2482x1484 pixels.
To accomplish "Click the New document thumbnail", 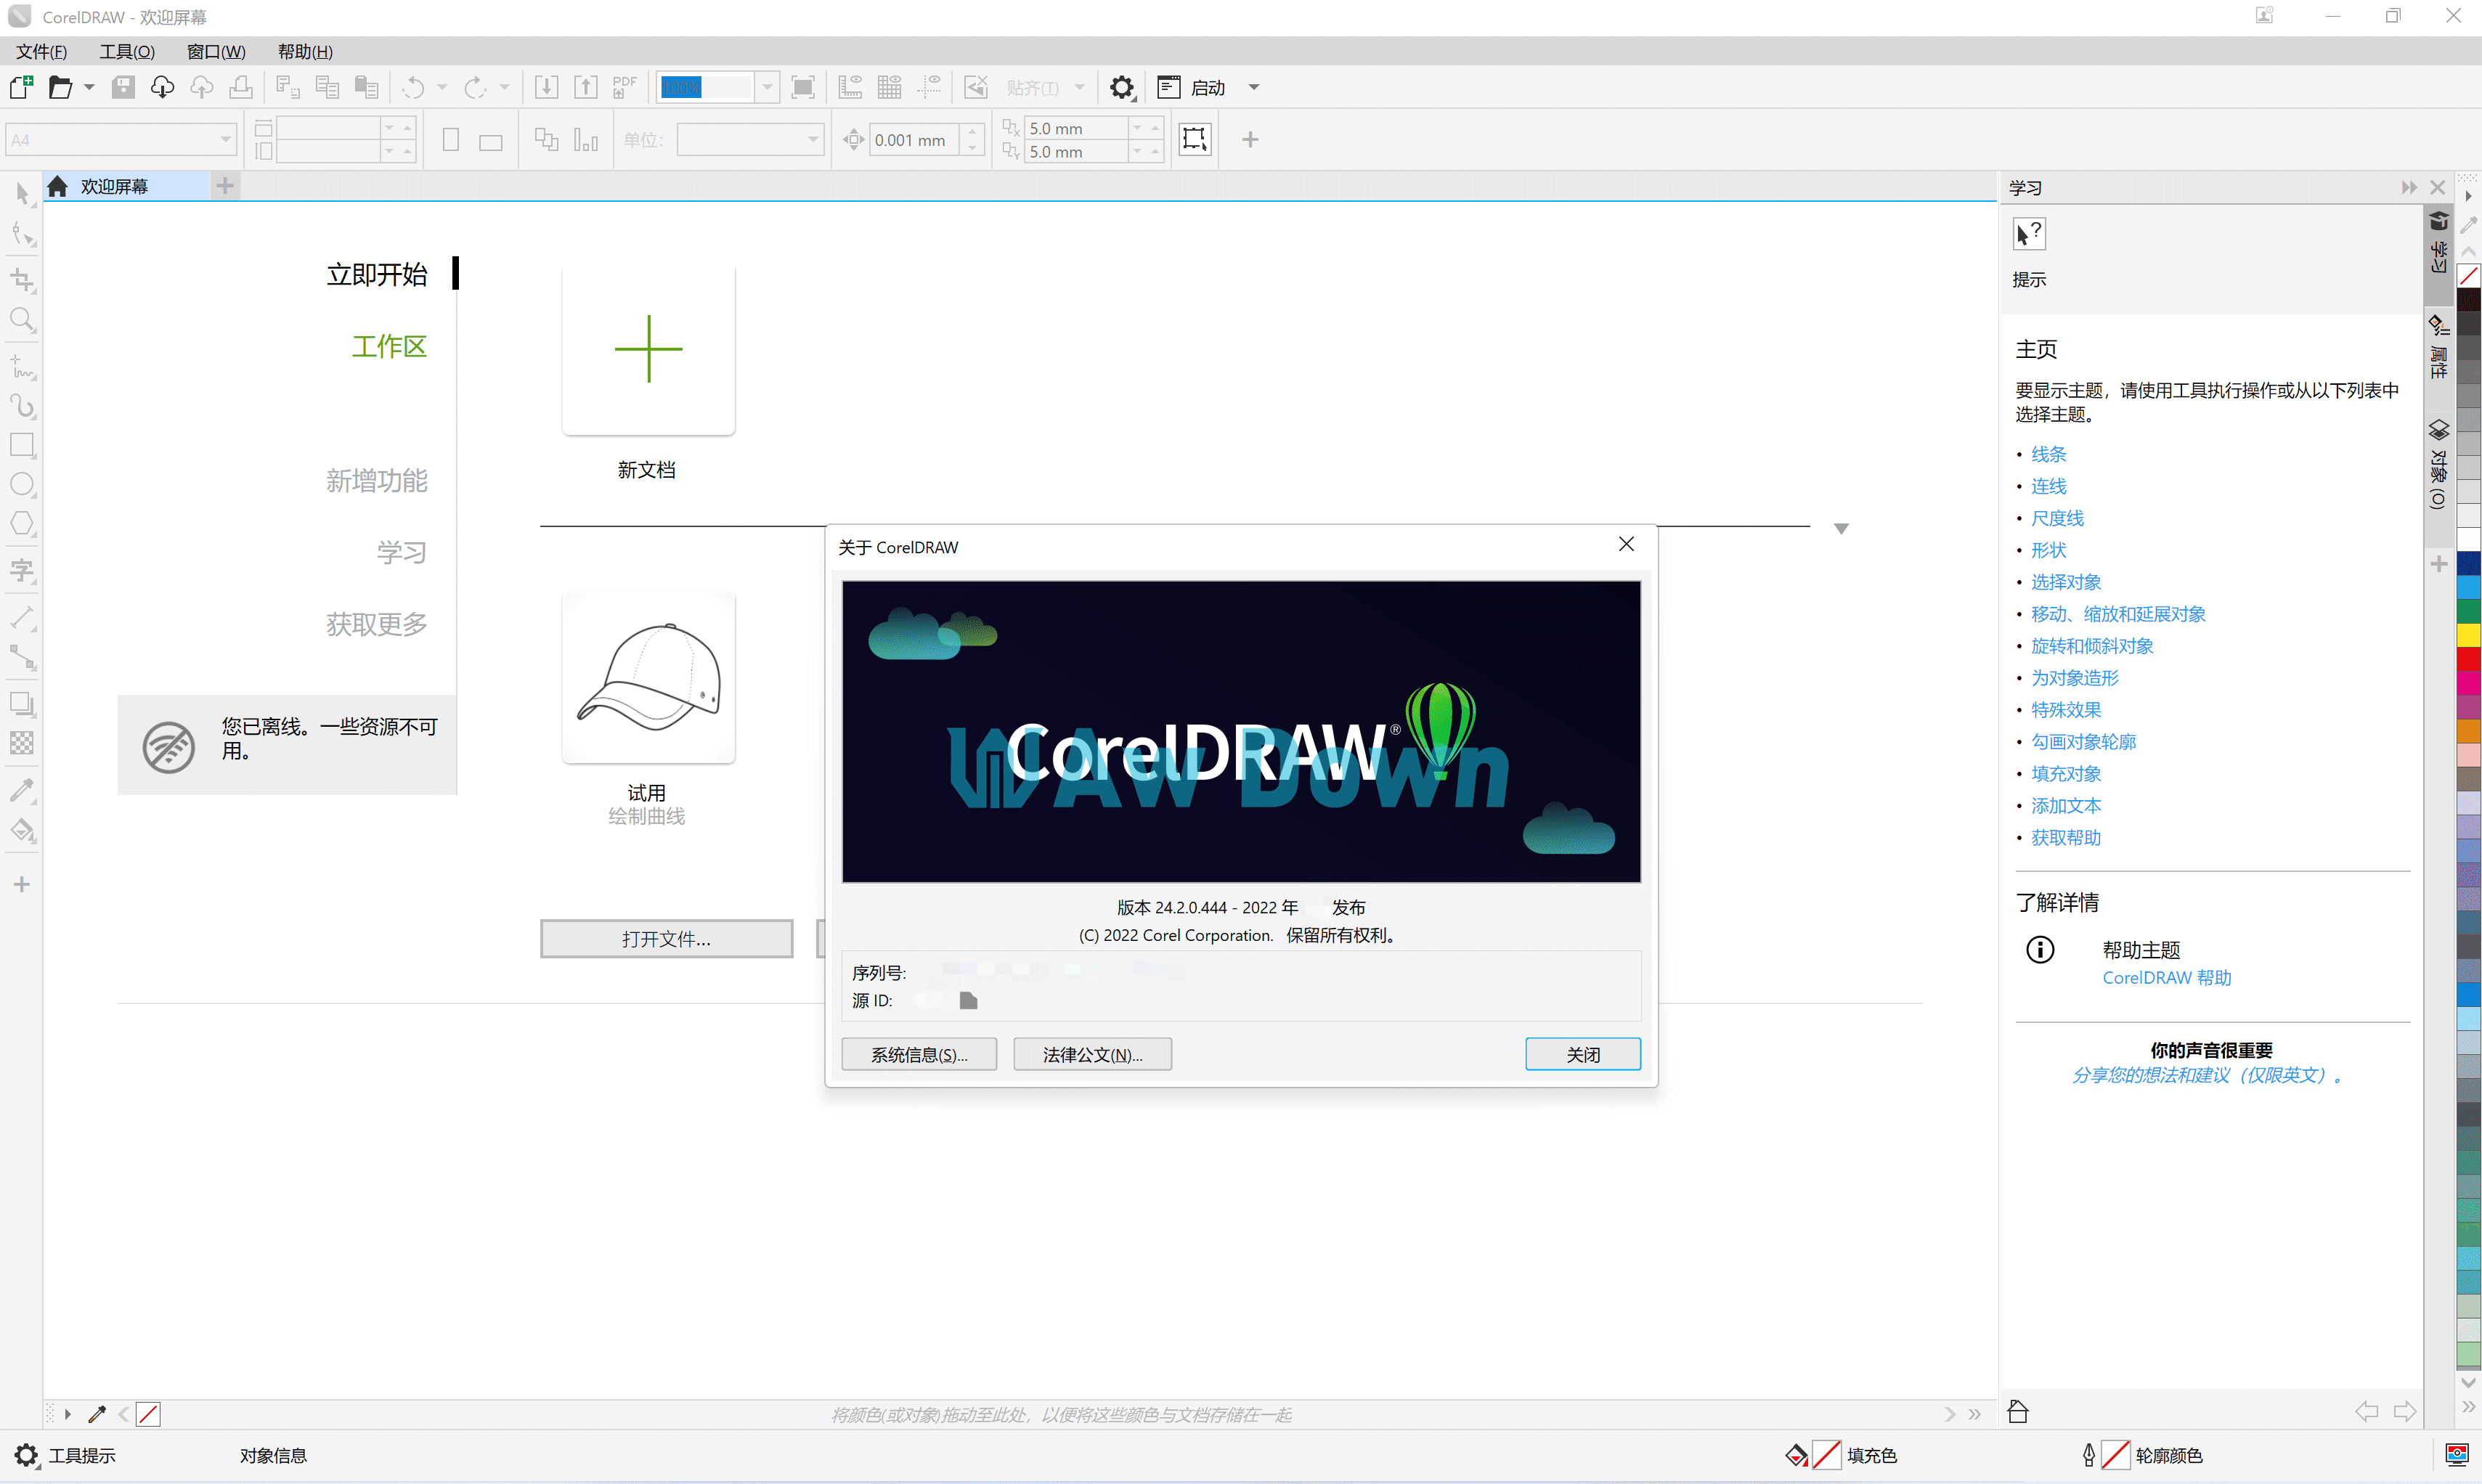I will (648, 351).
